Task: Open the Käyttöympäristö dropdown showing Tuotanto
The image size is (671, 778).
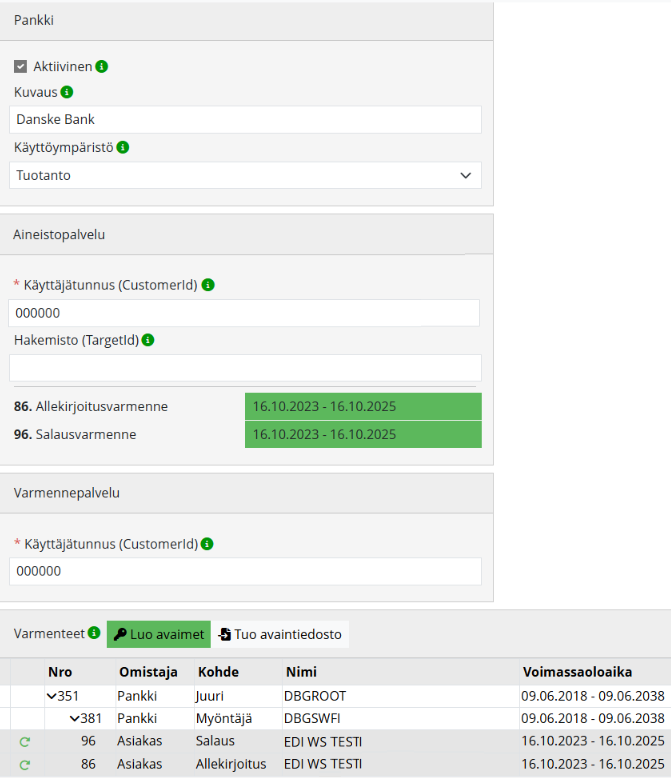Action: pos(245,175)
